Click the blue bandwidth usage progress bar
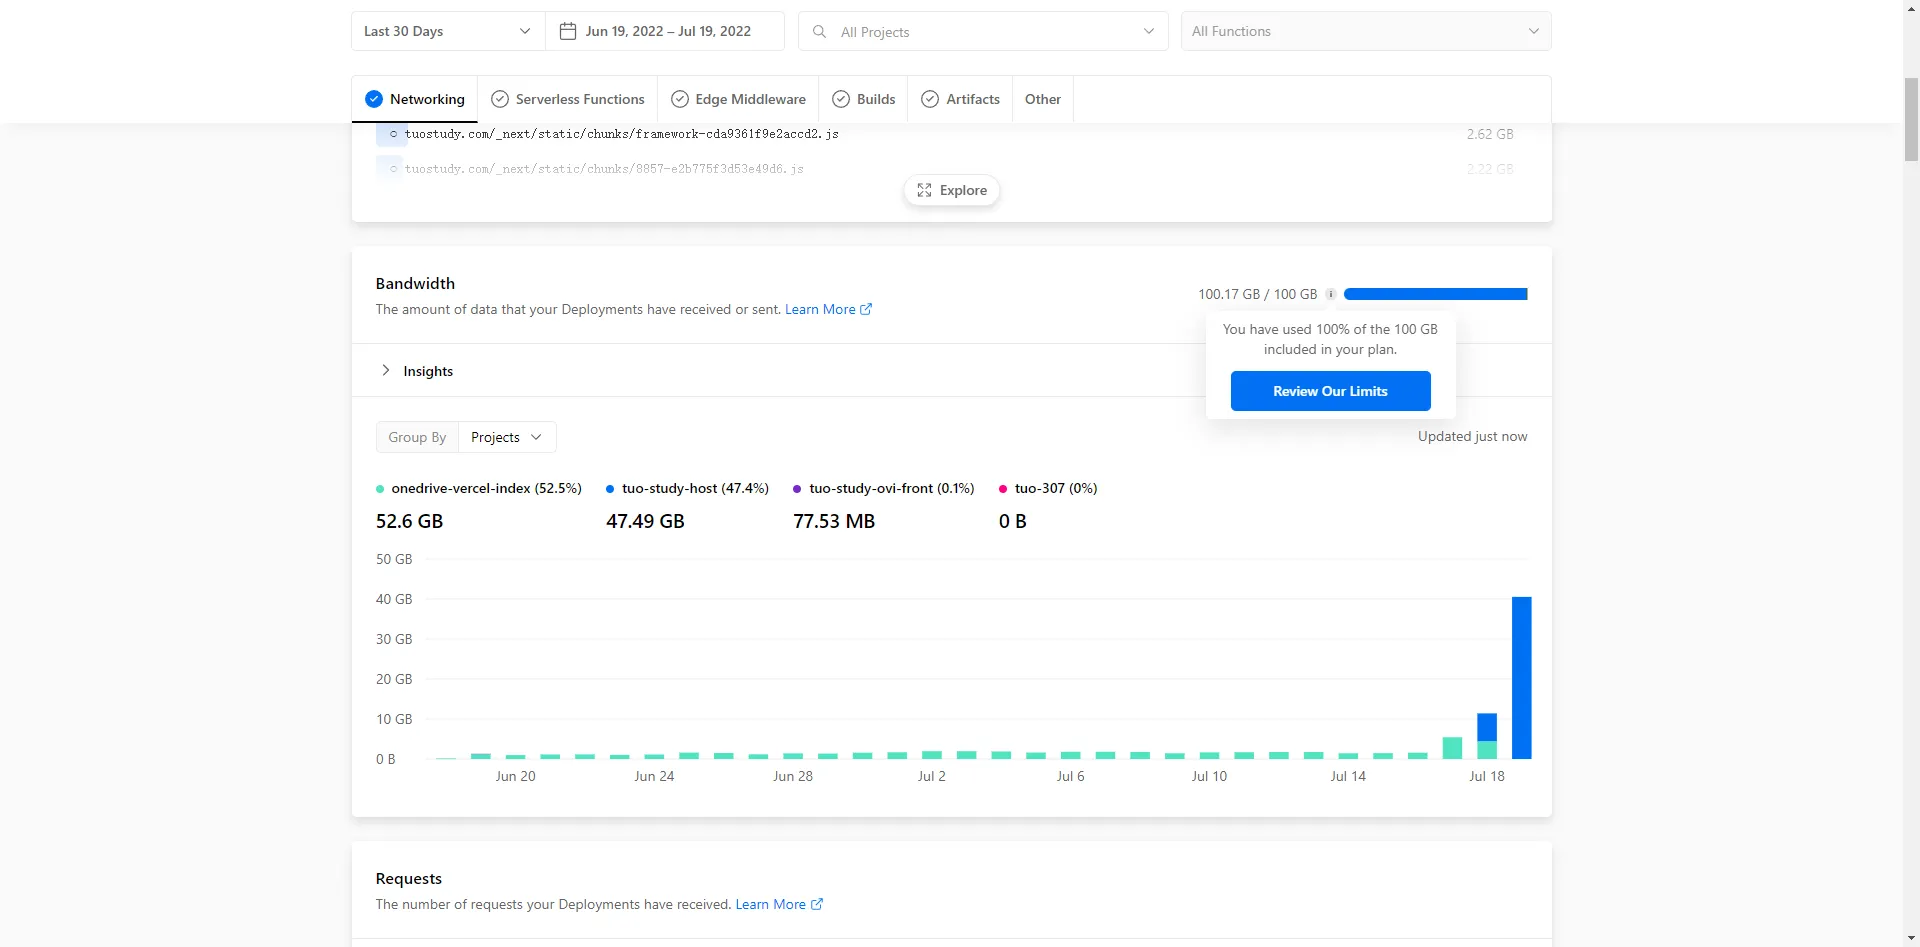Screen dimensions: 1920x947 pyautogui.click(x=1436, y=294)
